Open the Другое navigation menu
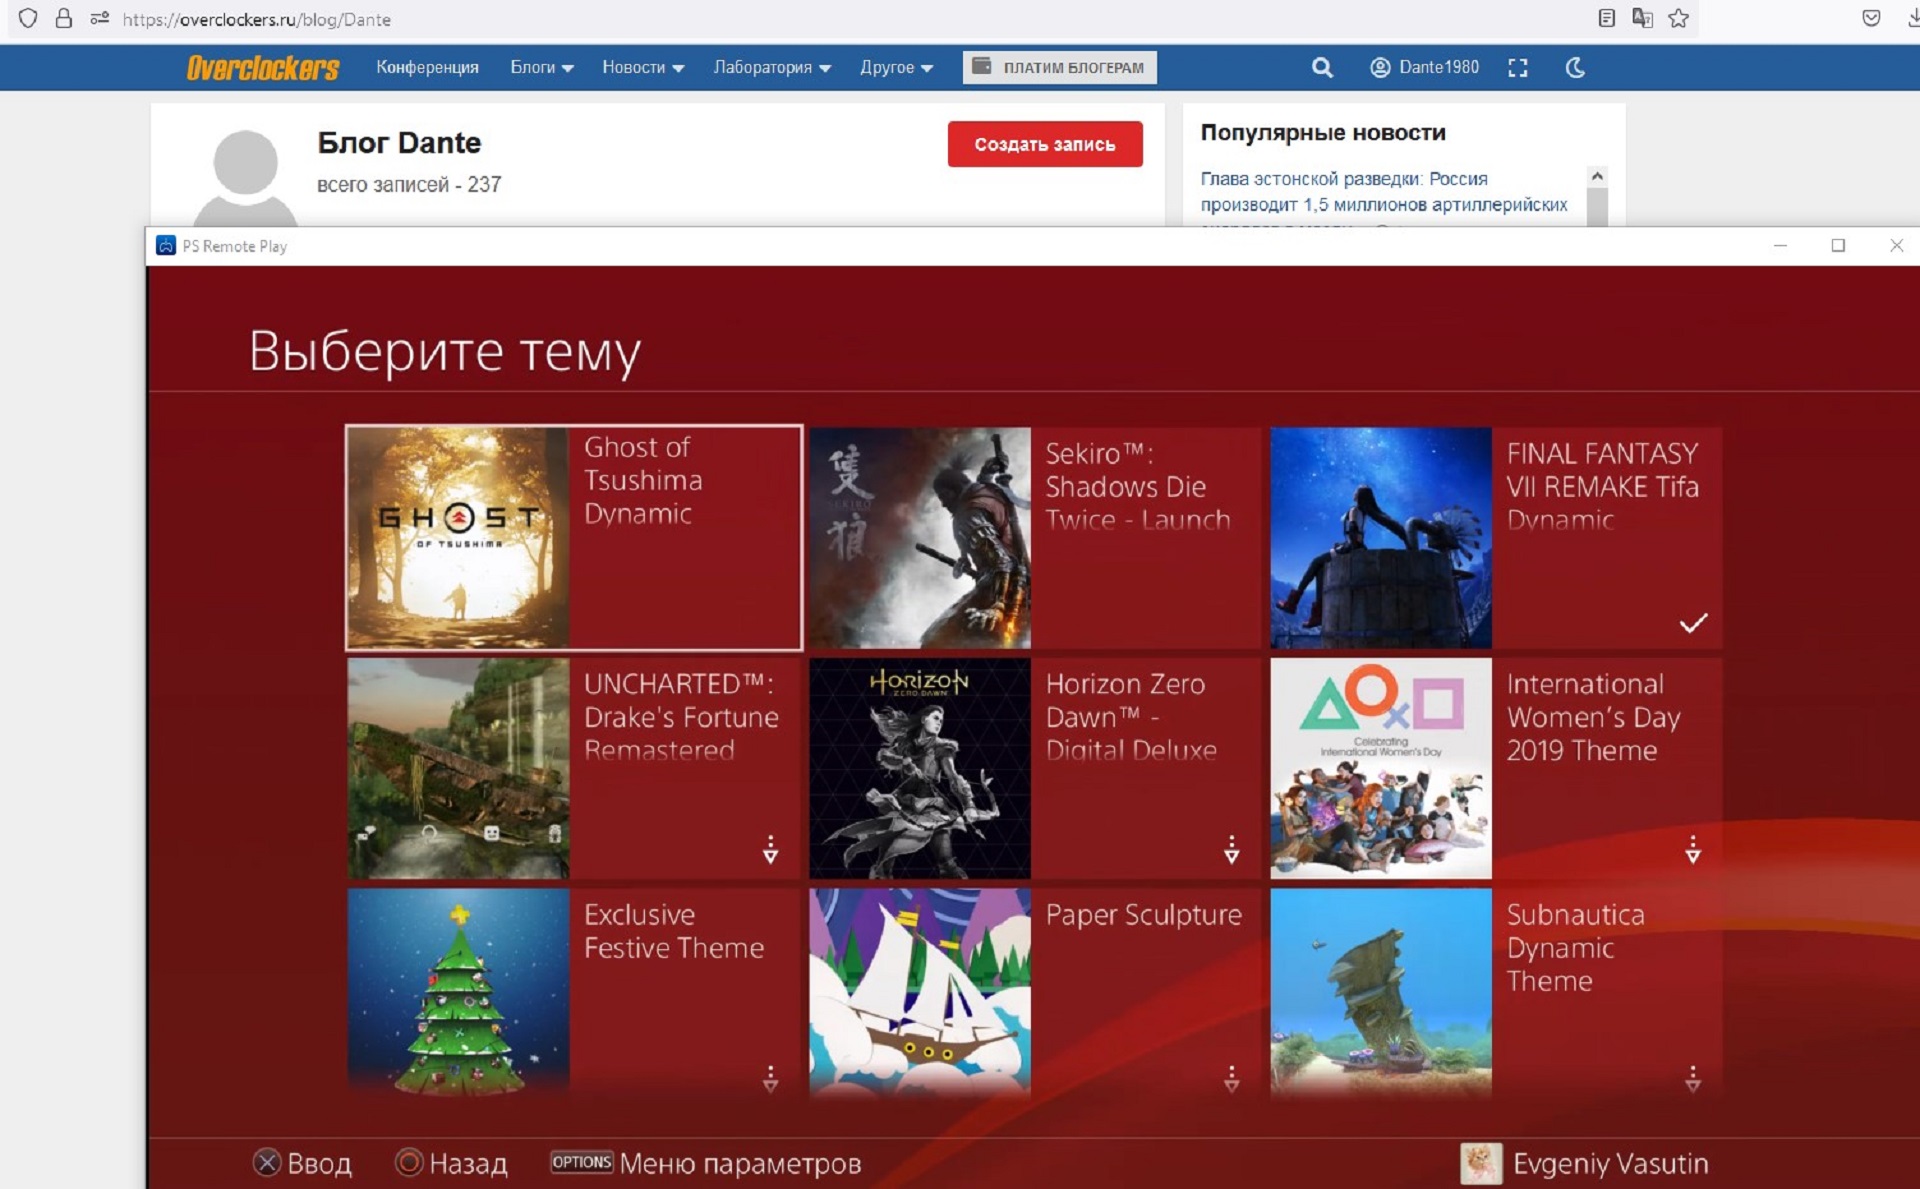The width and height of the screenshot is (1920, 1189). tap(896, 67)
